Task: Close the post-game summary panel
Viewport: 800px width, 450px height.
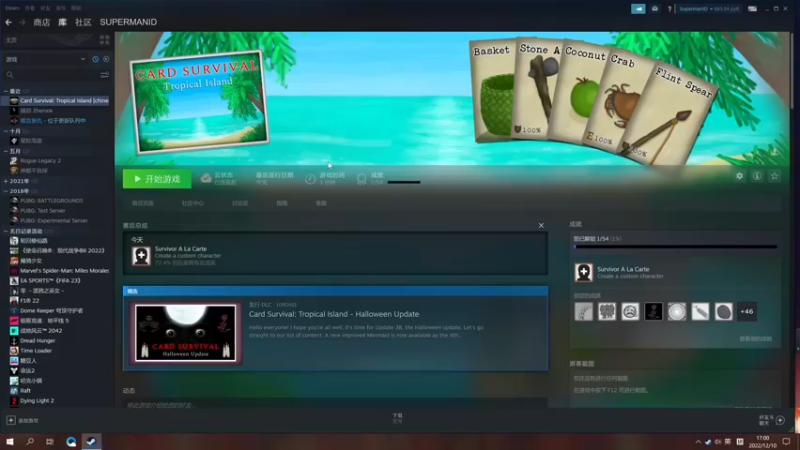Action: click(541, 226)
